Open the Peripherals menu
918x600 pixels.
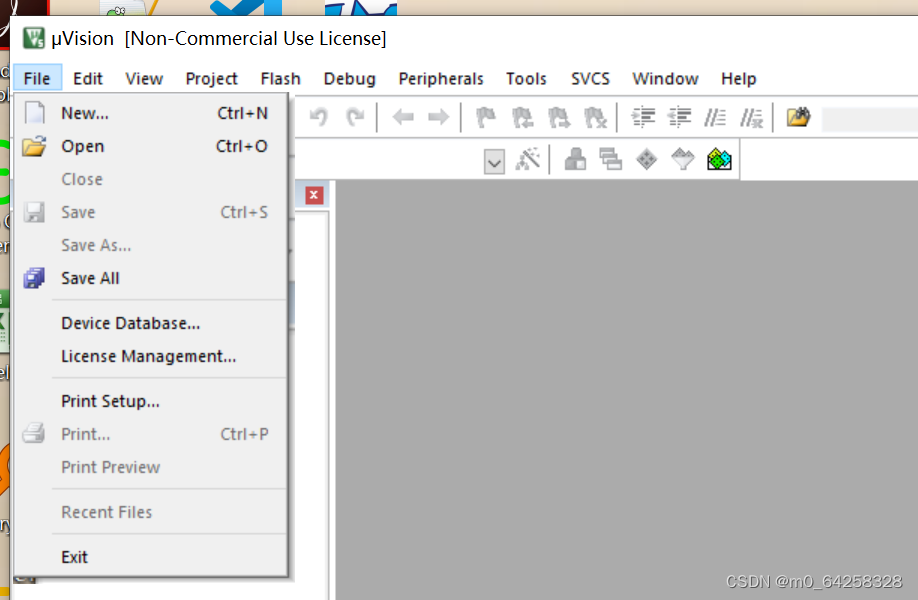(x=441, y=78)
